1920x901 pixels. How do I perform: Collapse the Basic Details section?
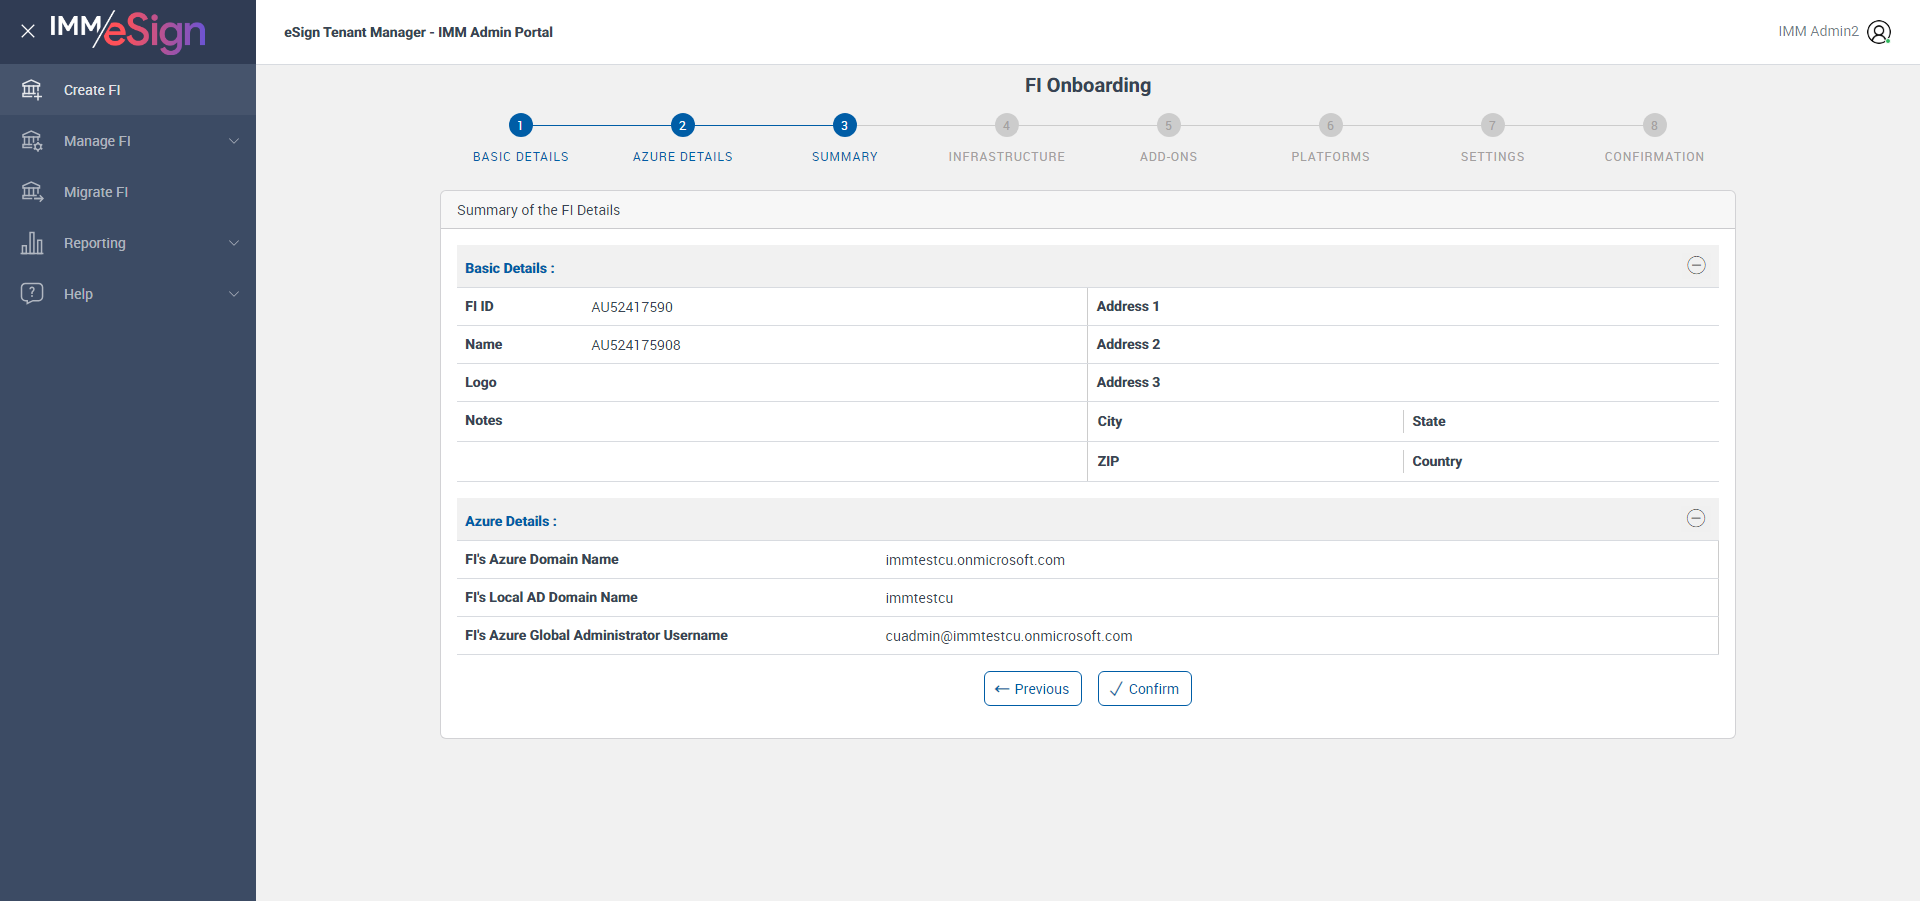click(1696, 265)
